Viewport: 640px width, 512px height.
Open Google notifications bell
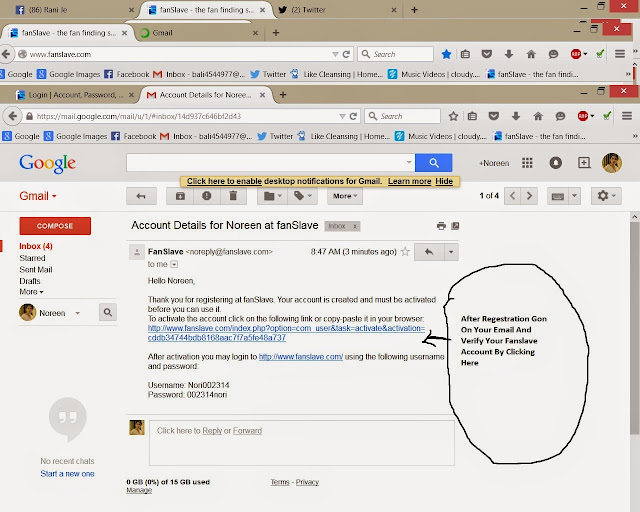pos(556,163)
